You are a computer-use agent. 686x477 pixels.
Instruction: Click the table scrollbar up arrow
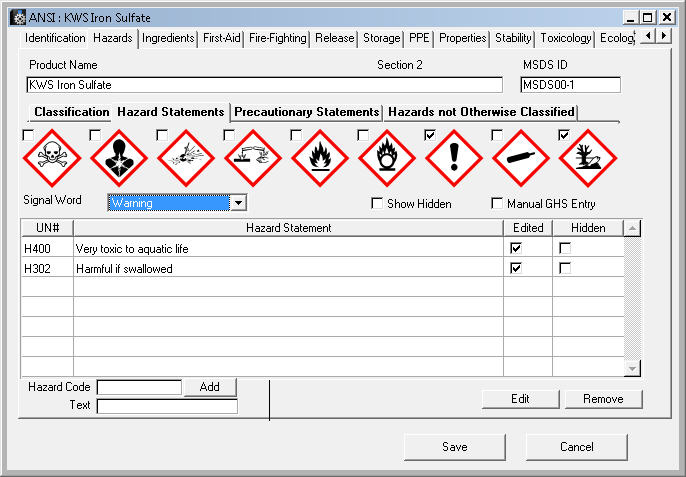click(x=632, y=228)
